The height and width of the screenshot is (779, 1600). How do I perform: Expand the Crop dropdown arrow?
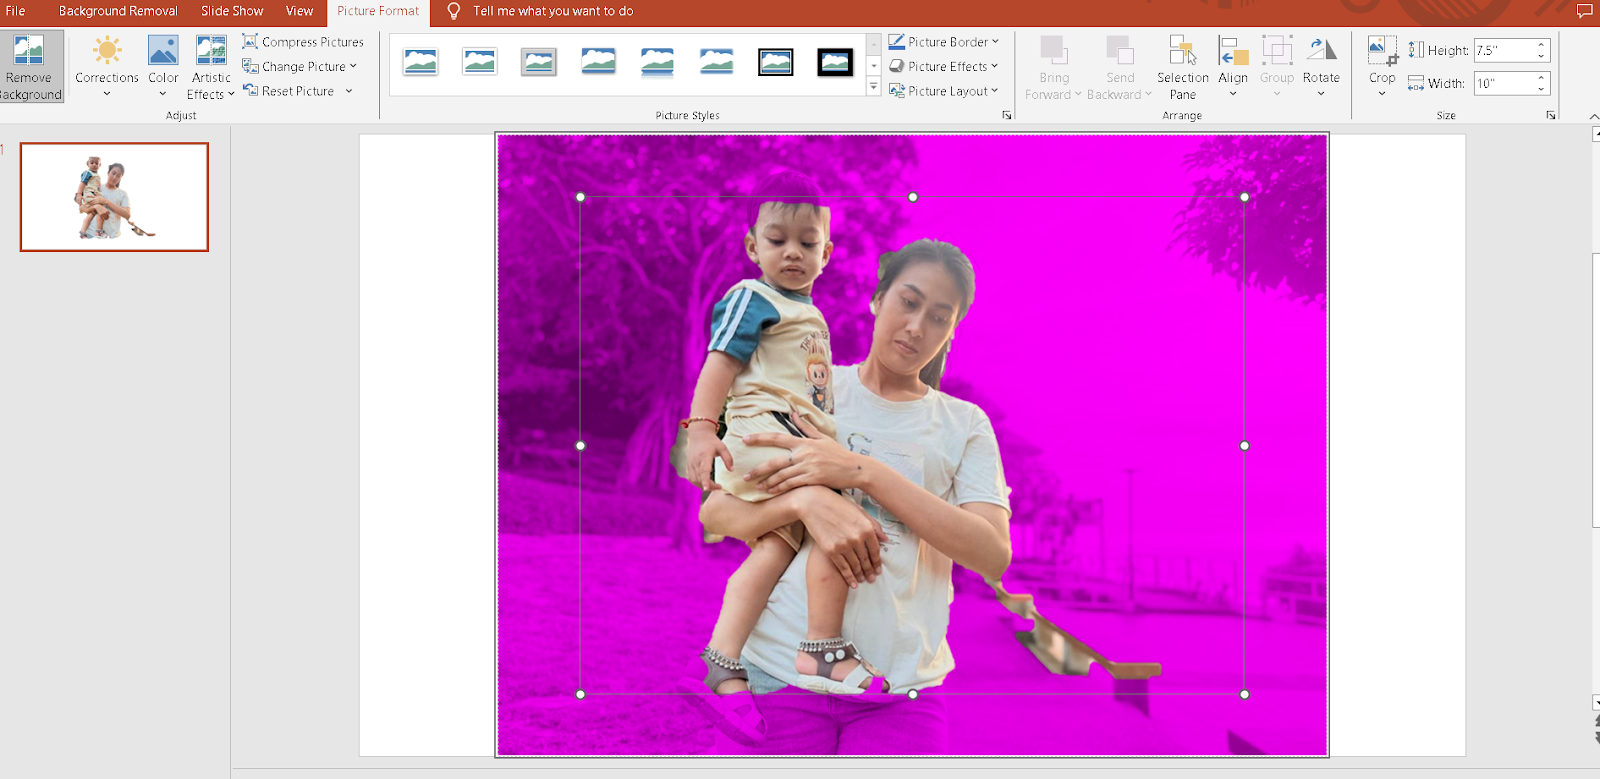[1382, 94]
